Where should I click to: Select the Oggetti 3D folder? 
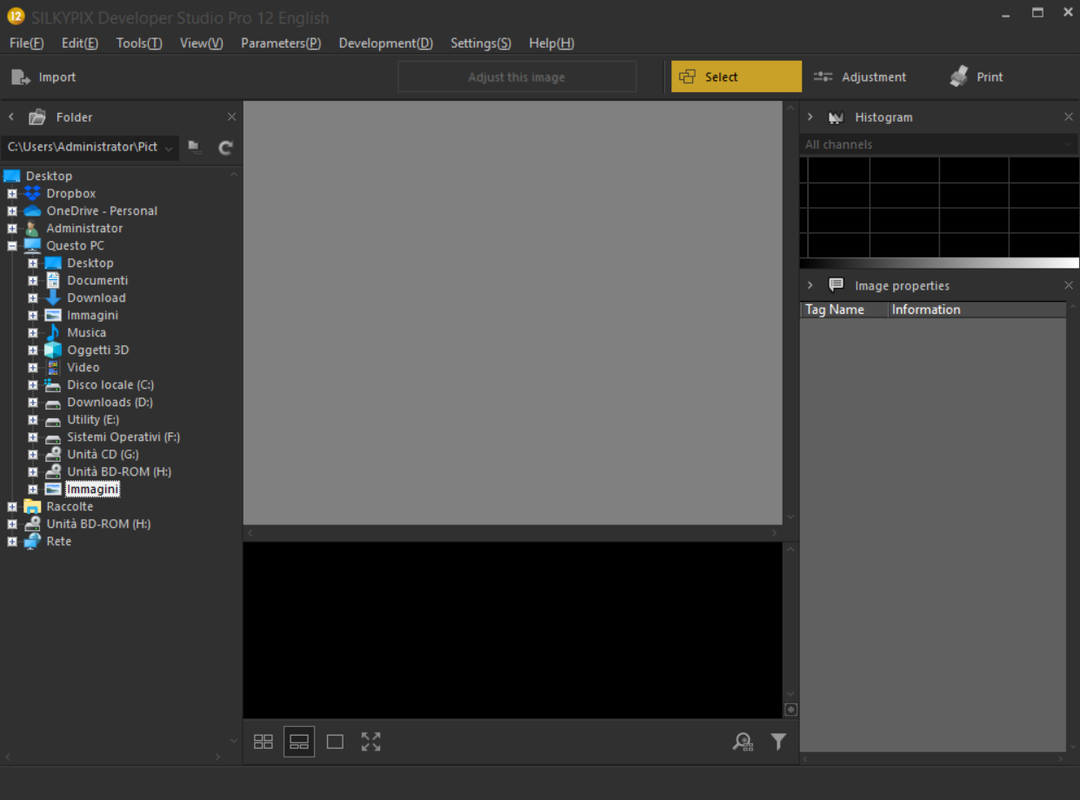(x=98, y=350)
